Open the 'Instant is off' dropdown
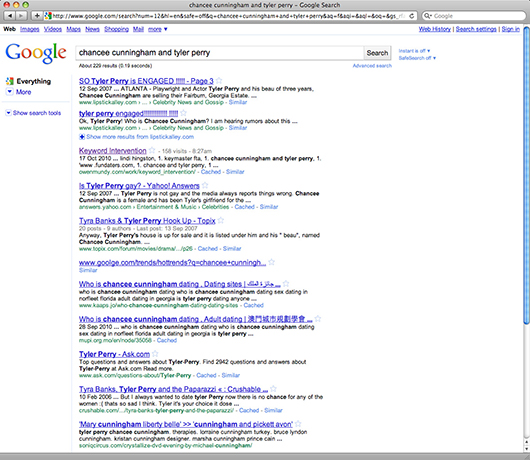This screenshot has height=460, width=530. click(x=414, y=51)
